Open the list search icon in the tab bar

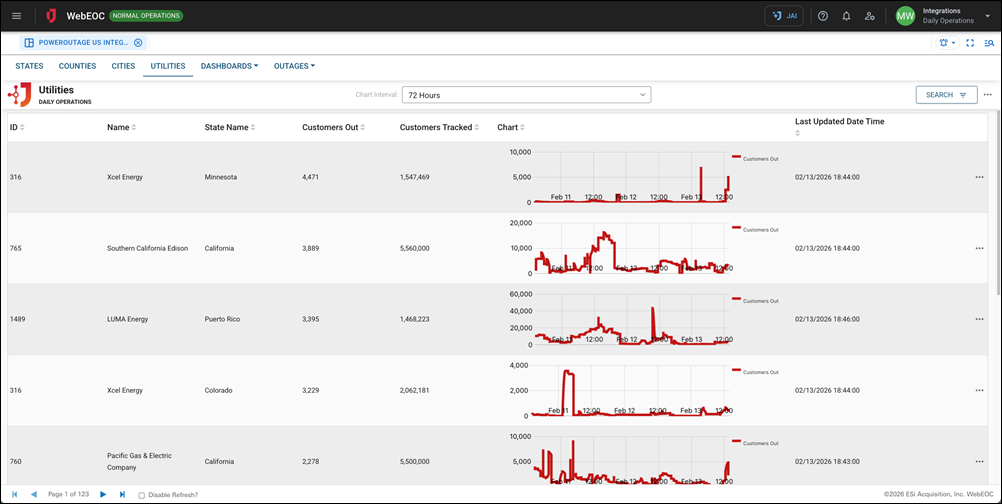pos(989,43)
